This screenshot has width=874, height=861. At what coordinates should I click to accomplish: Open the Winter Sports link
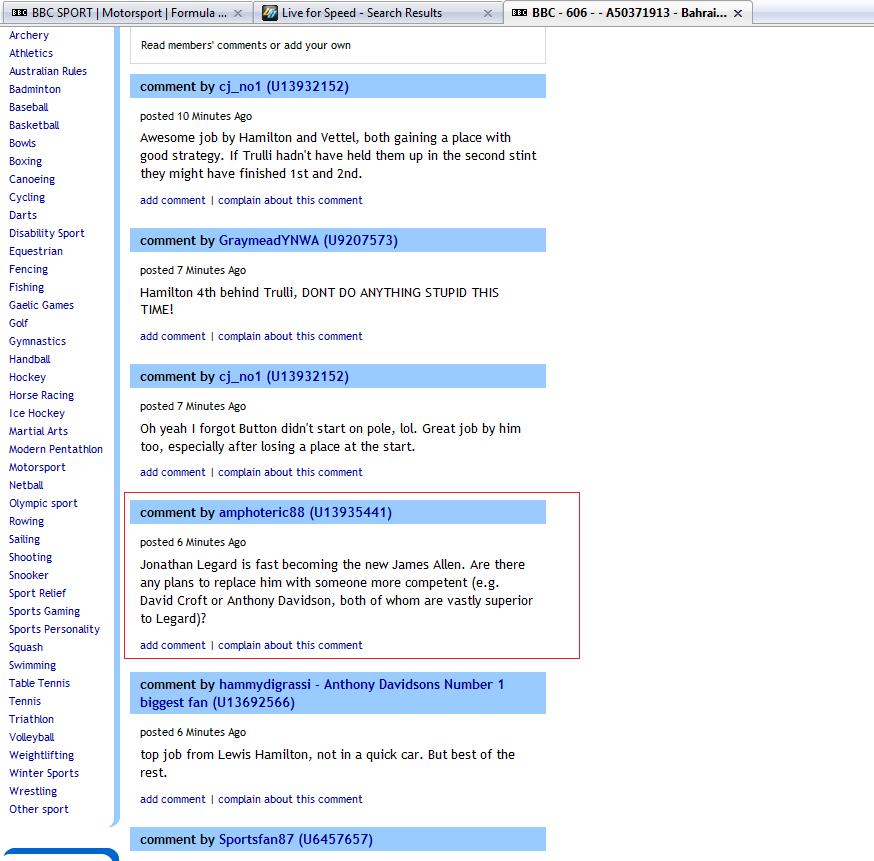(x=44, y=774)
